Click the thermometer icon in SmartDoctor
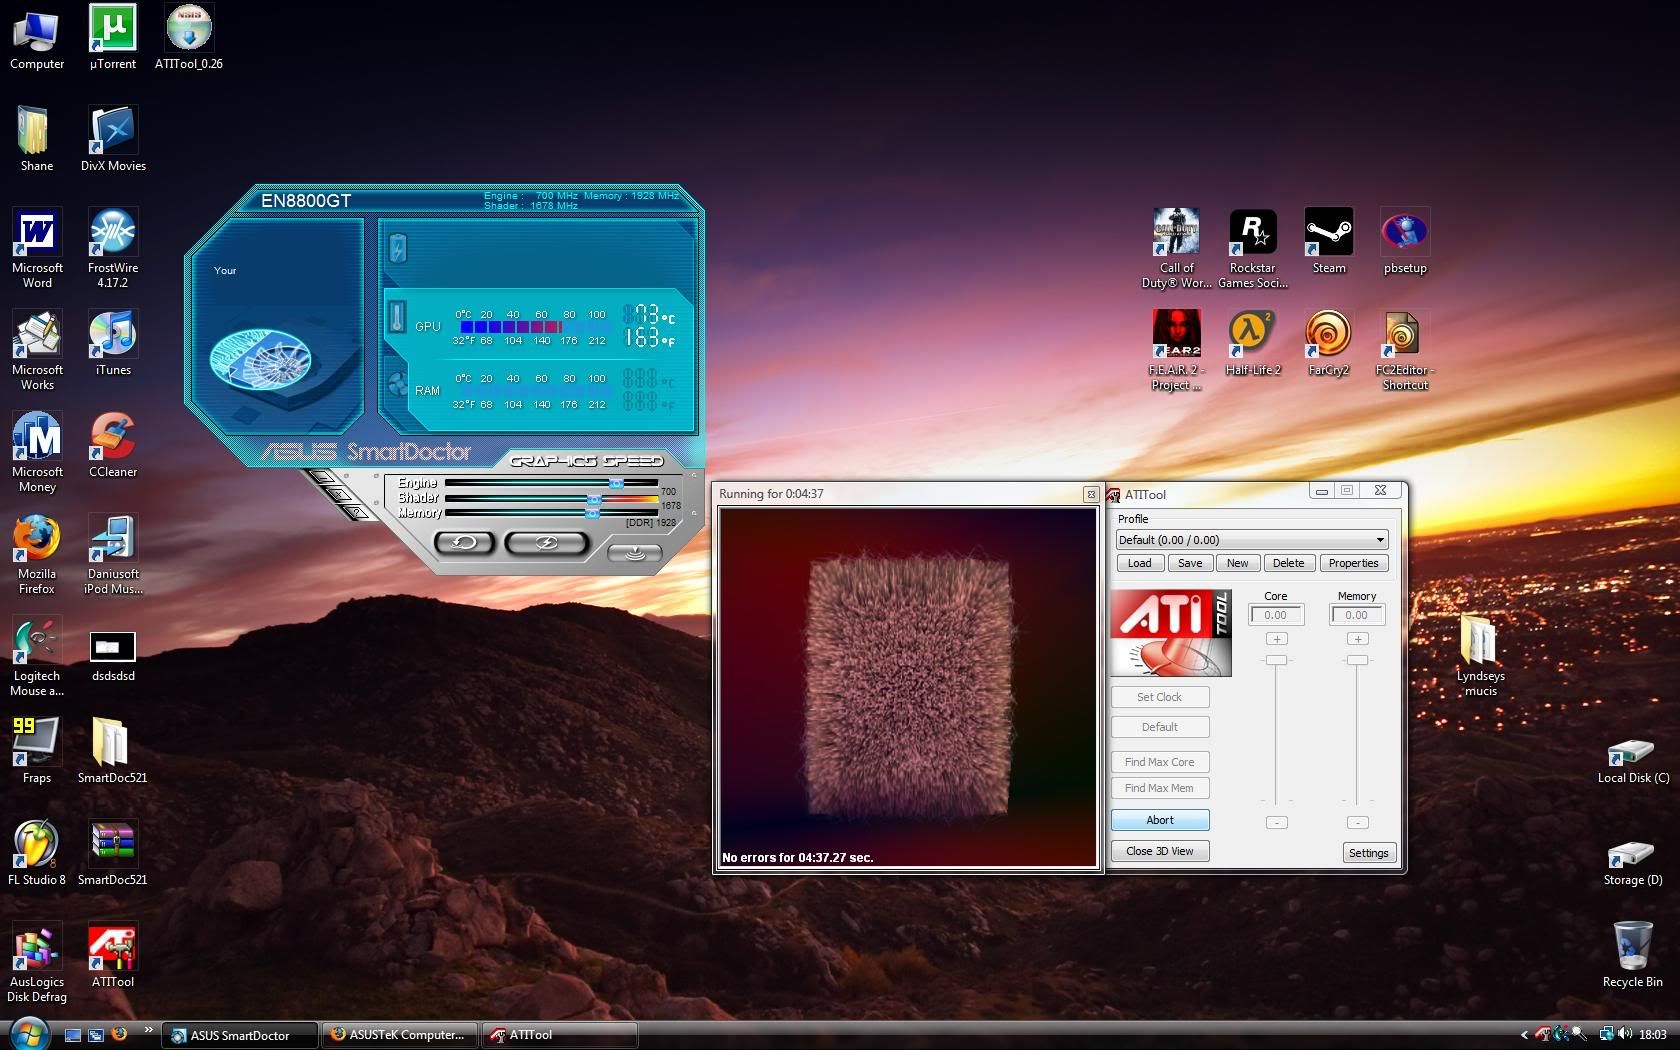1680x1050 pixels. [x=397, y=317]
